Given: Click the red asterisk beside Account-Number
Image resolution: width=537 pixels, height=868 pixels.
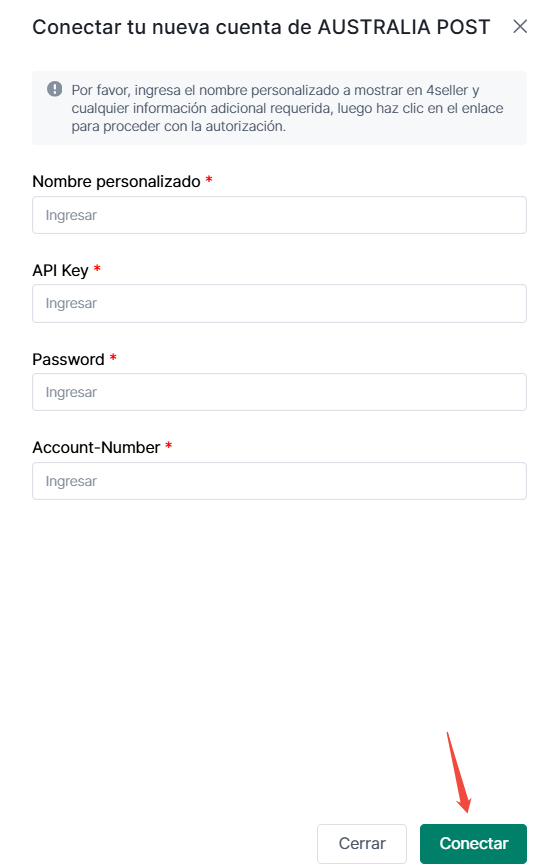Looking at the screenshot, I should pyautogui.click(x=169, y=446).
